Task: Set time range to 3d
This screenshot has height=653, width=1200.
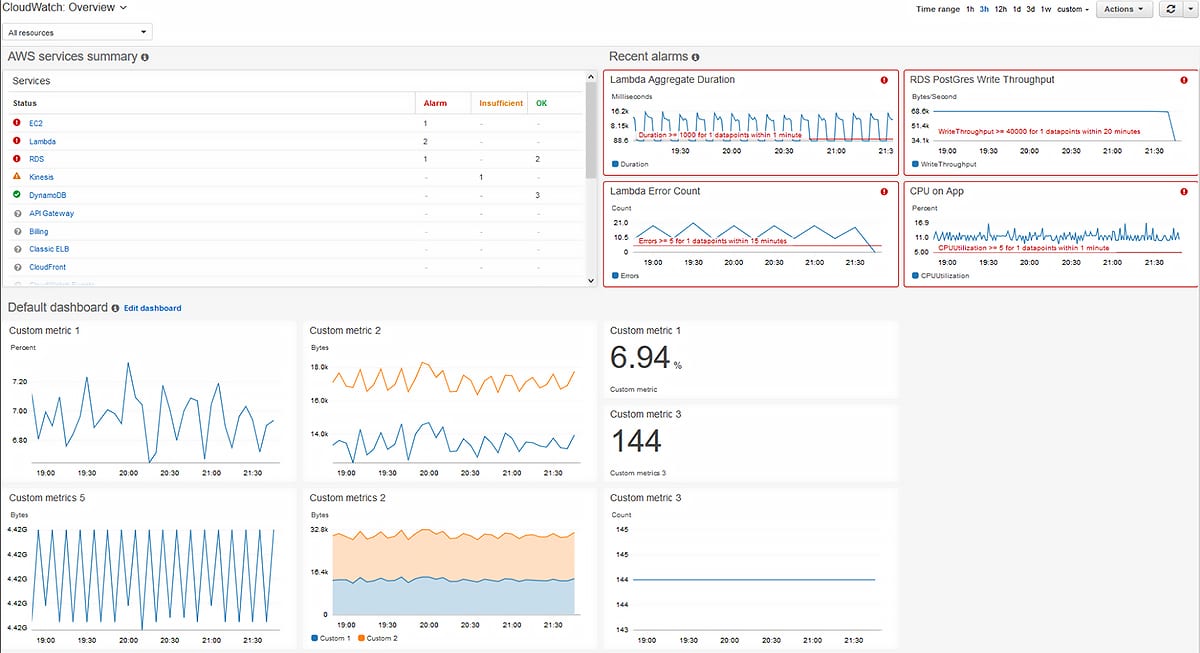Action: 1031,9
